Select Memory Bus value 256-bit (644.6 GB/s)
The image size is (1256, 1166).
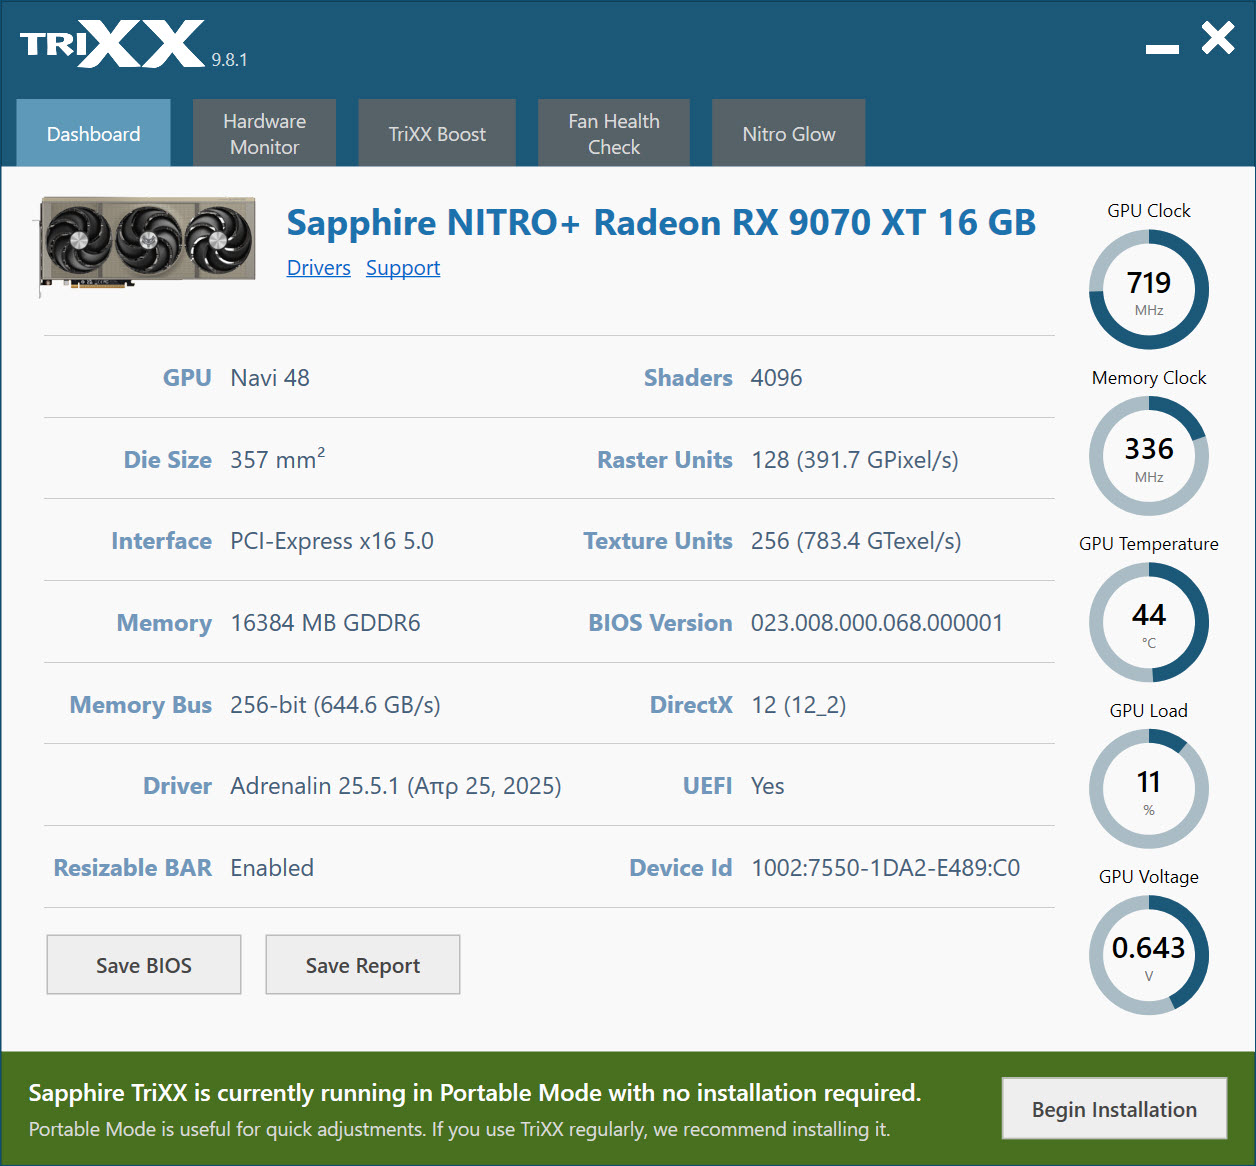[x=335, y=705]
